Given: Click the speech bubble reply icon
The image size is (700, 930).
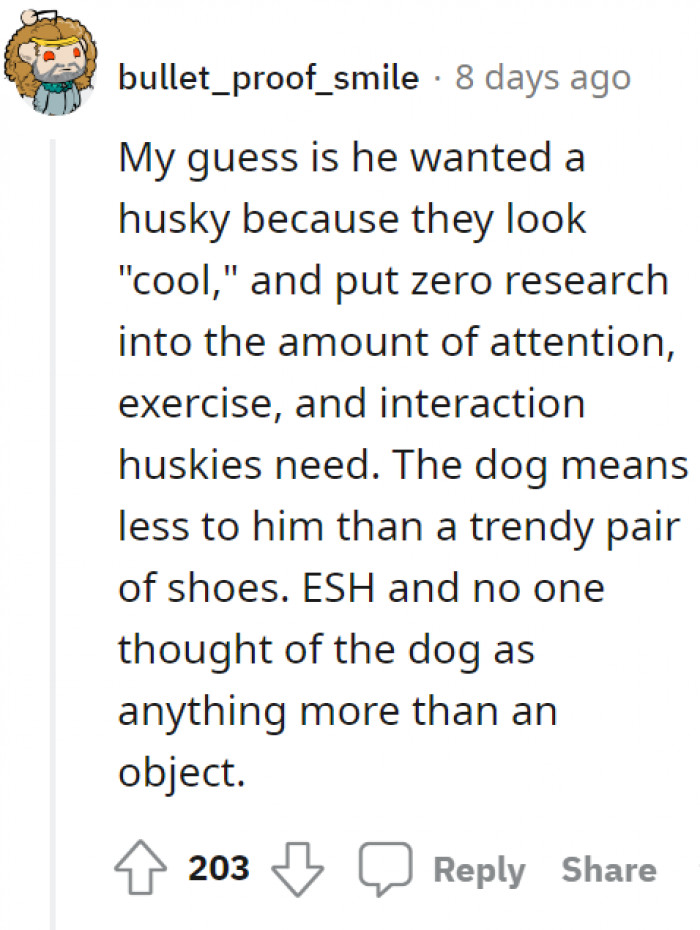Looking at the screenshot, I should coord(386,870).
